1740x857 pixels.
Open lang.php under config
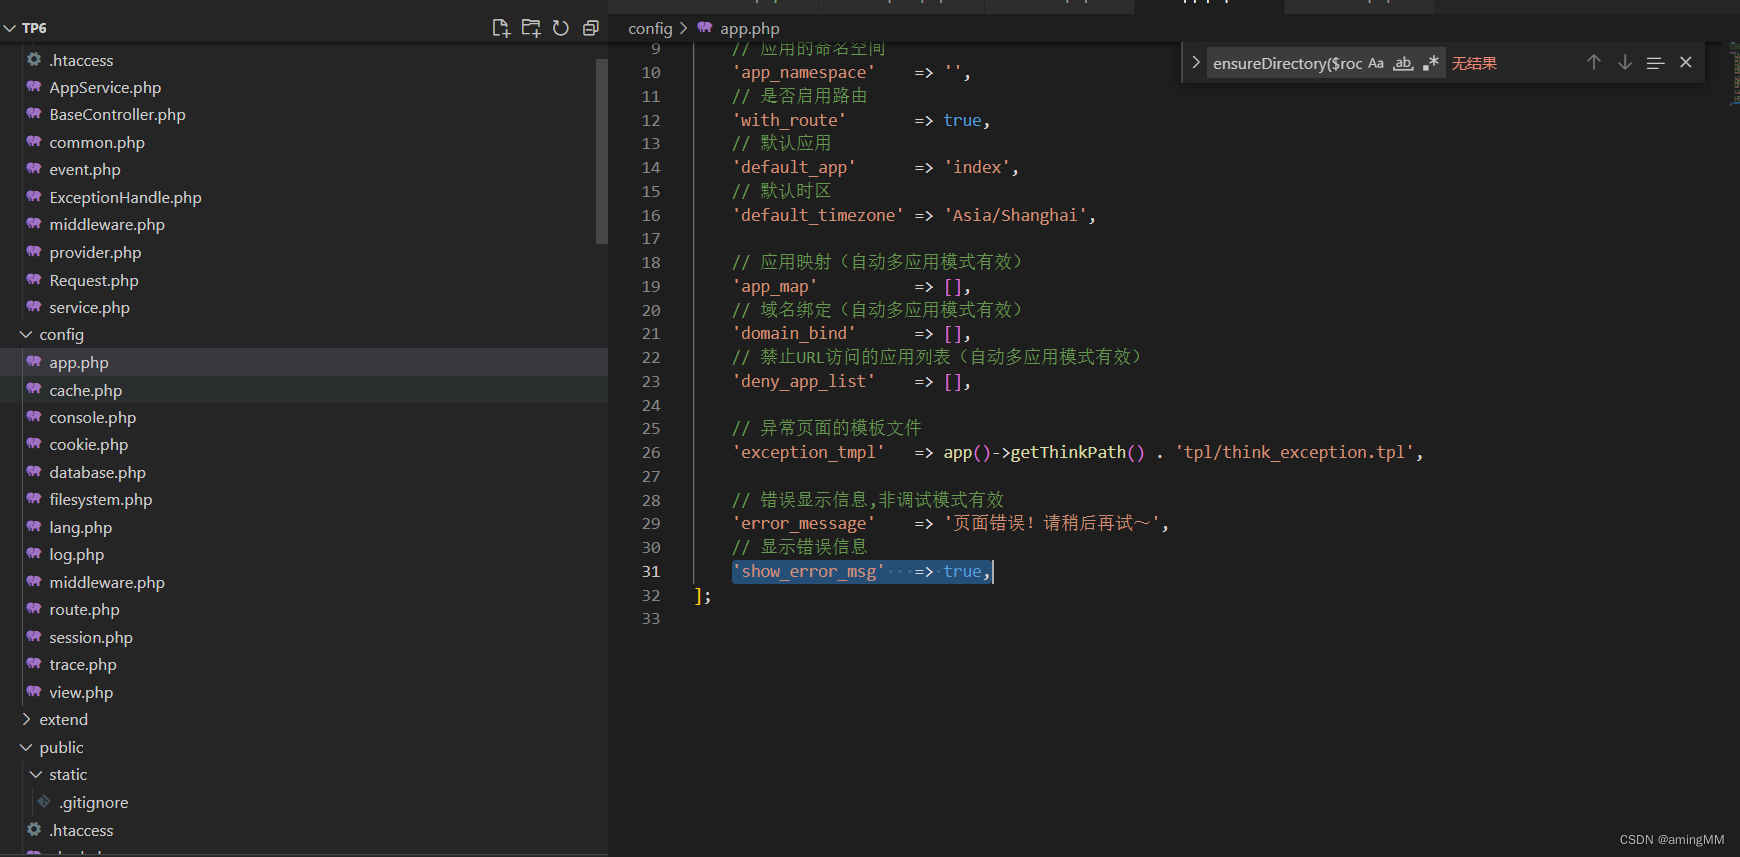click(81, 527)
